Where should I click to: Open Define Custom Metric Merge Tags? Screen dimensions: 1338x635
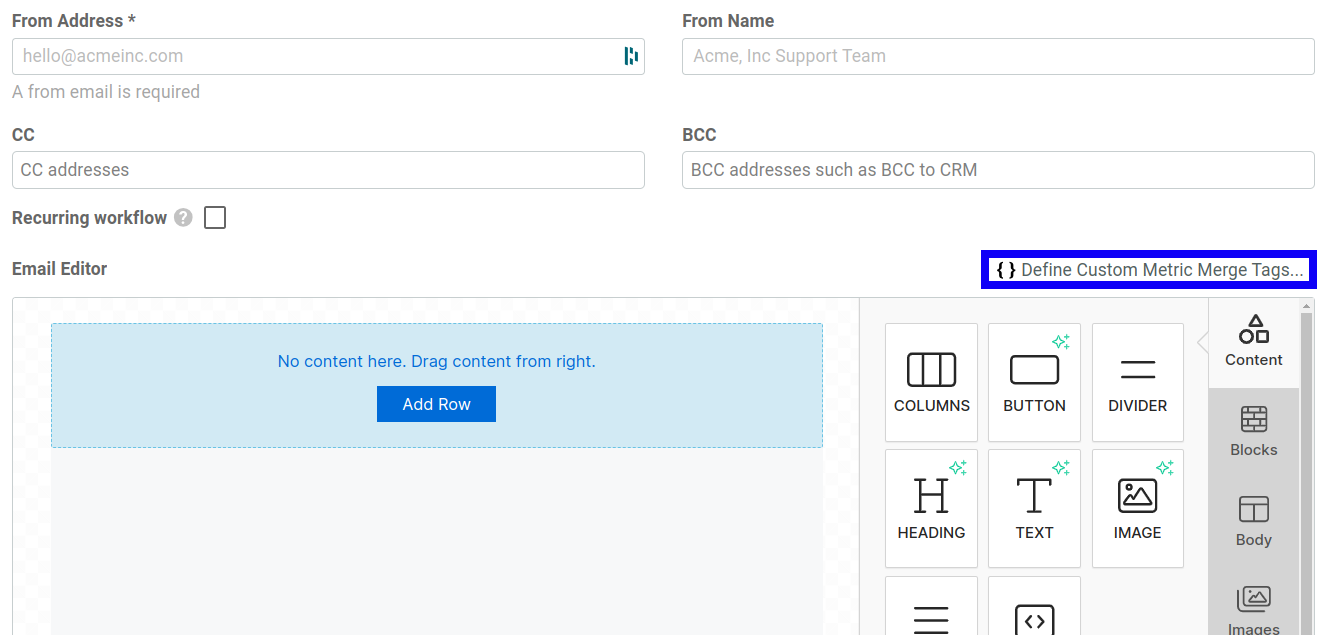pyautogui.click(x=1147, y=269)
